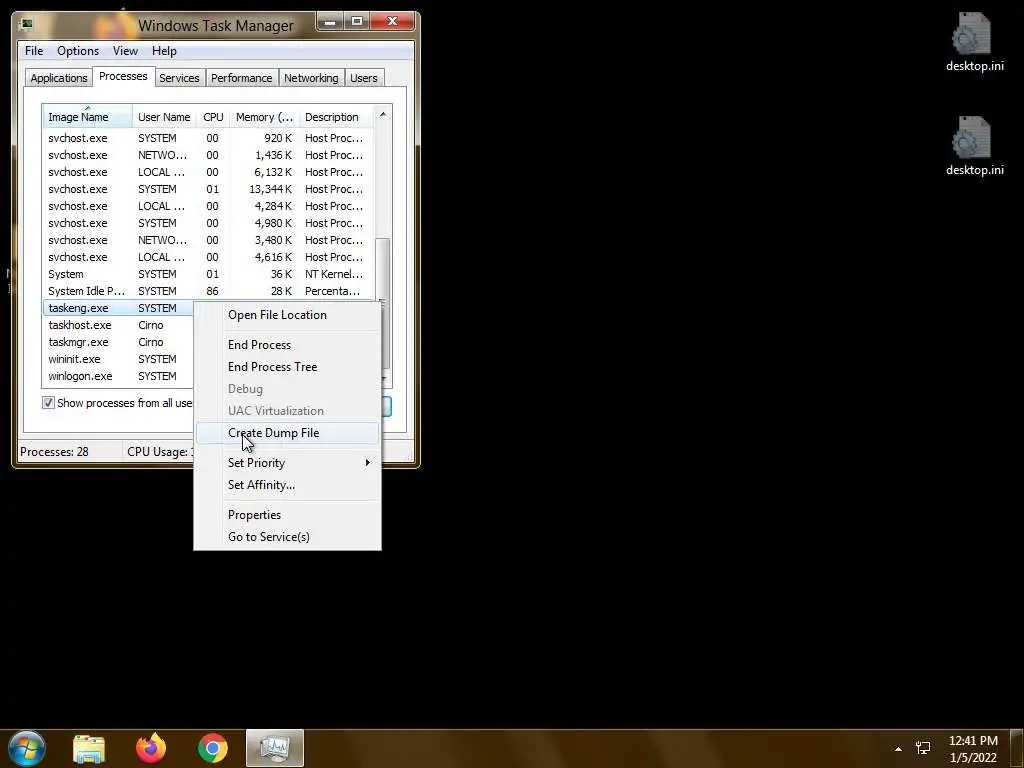1024x768 pixels.
Task: Open the clock showing 12:41 PM
Action: click(x=973, y=741)
